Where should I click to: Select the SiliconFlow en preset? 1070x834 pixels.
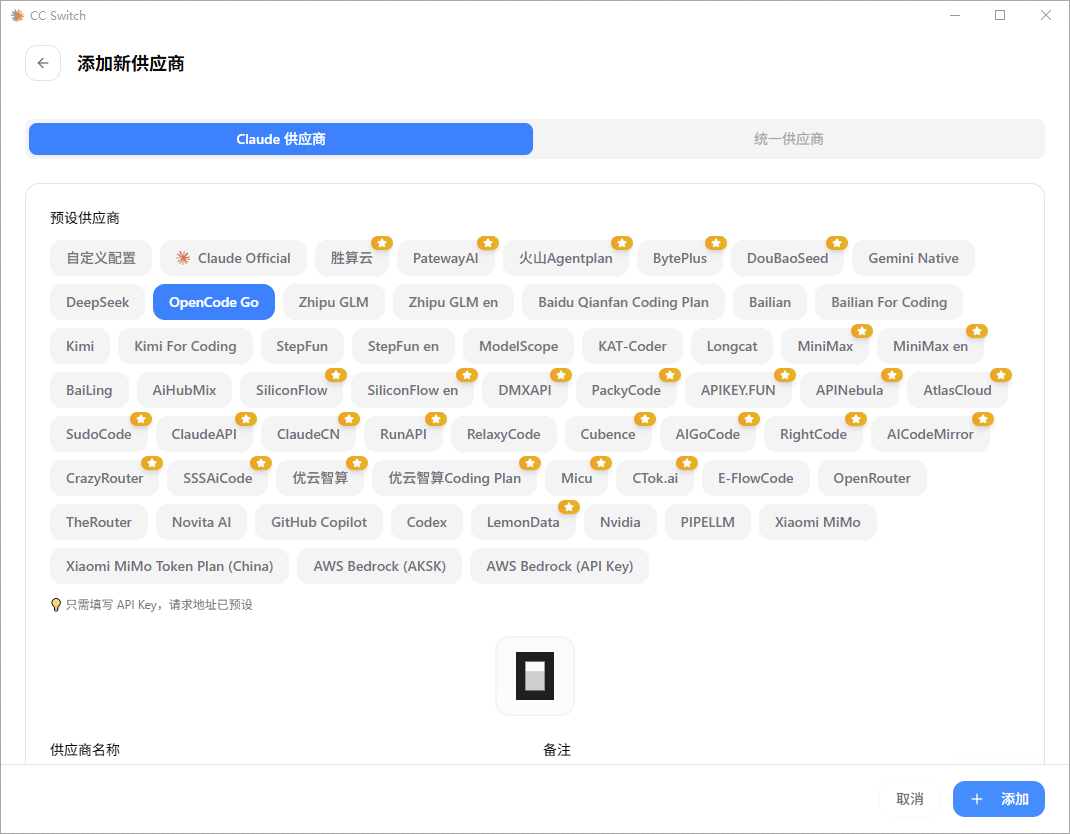click(412, 390)
